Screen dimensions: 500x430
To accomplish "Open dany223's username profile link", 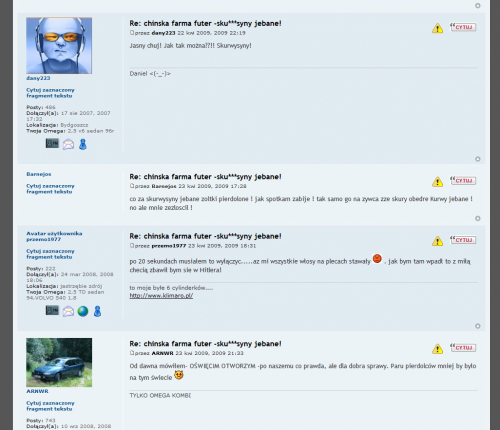I will 38,78.
